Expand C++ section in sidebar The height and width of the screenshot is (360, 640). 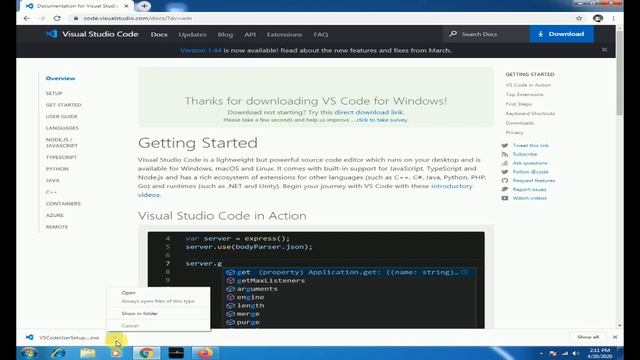(51, 192)
